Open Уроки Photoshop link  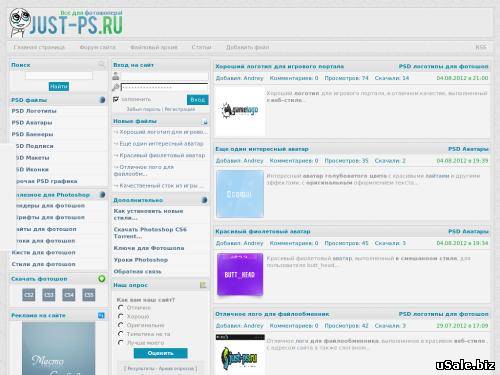pos(141,260)
